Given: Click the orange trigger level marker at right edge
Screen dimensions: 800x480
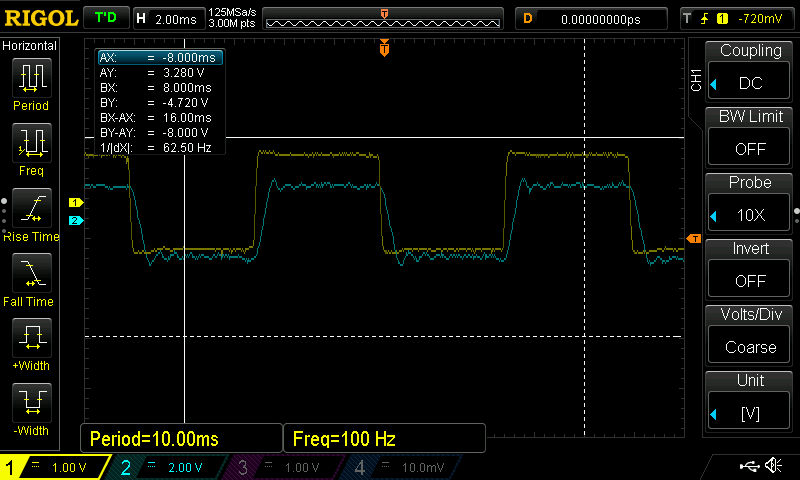Looking at the screenshot, I should (x=694, y=239).
